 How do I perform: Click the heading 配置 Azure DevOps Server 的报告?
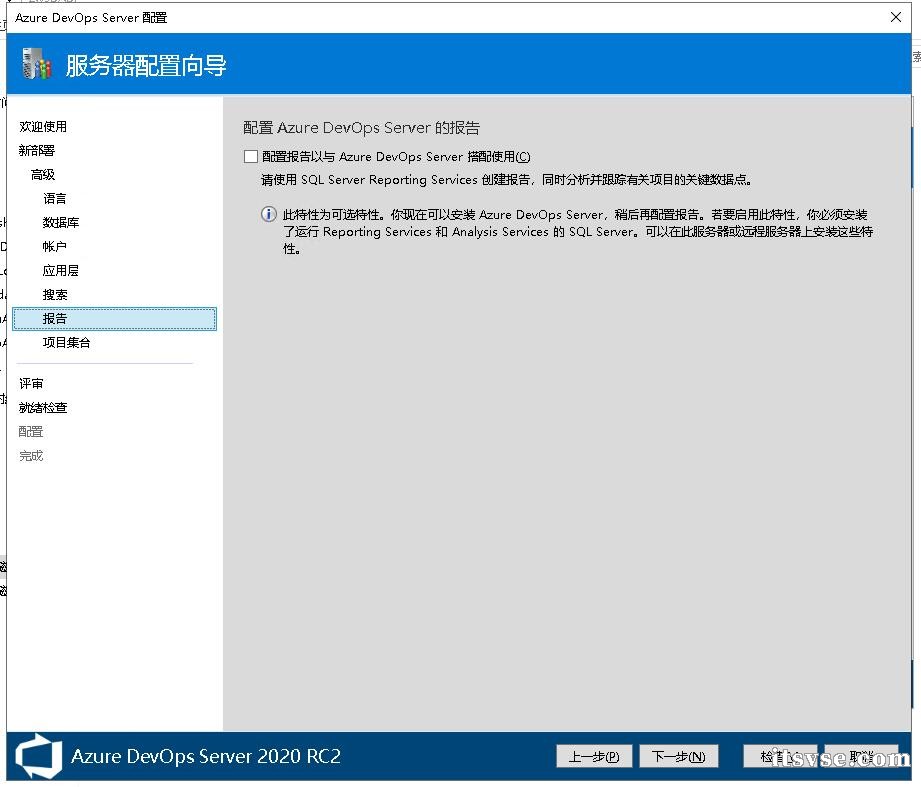(361, 127)
